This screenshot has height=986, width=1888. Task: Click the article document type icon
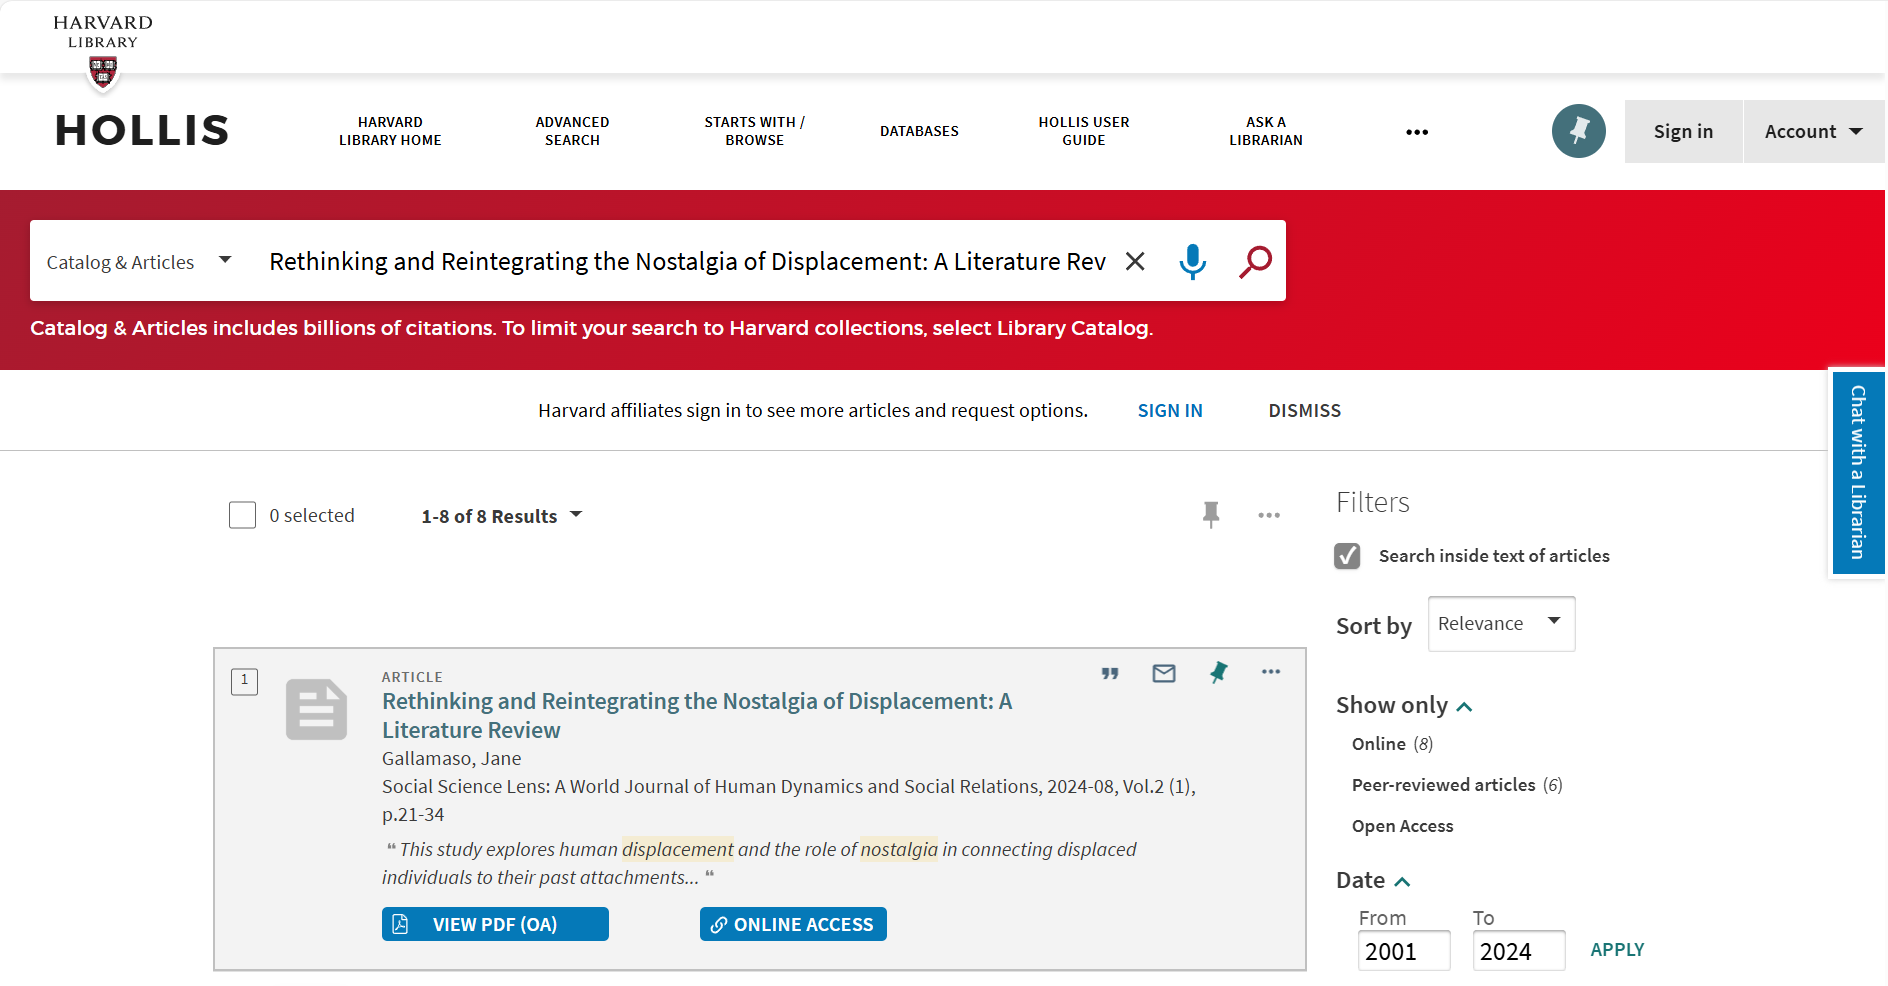[x=316, y=709]
